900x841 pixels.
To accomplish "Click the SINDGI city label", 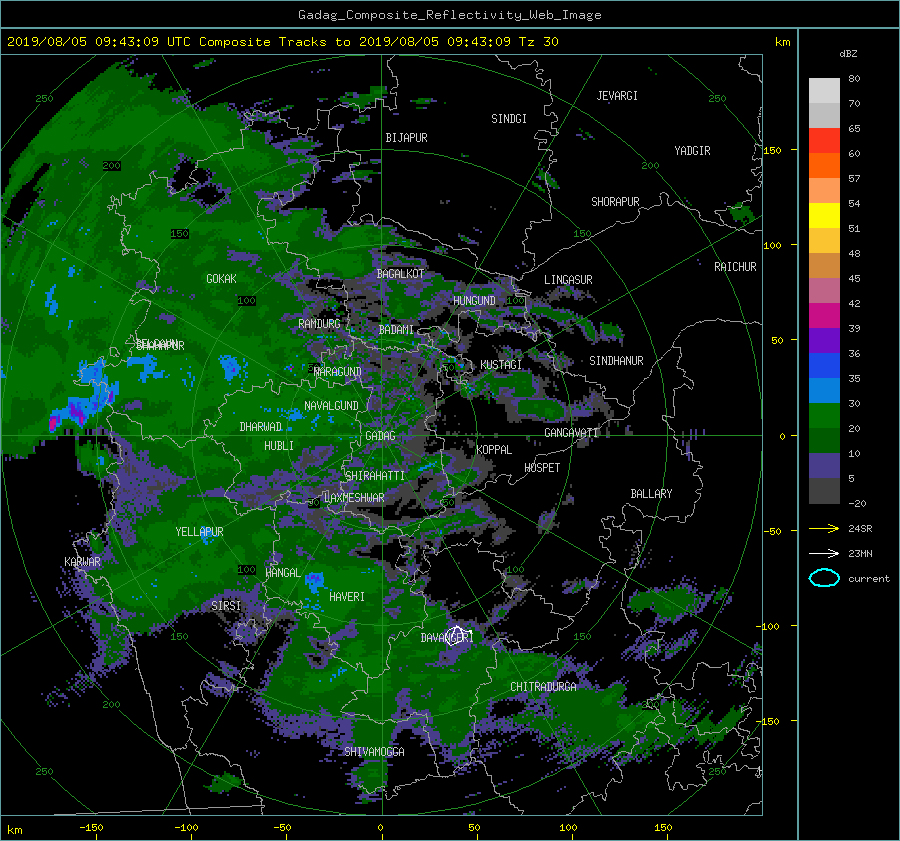I will click(509, 119).
